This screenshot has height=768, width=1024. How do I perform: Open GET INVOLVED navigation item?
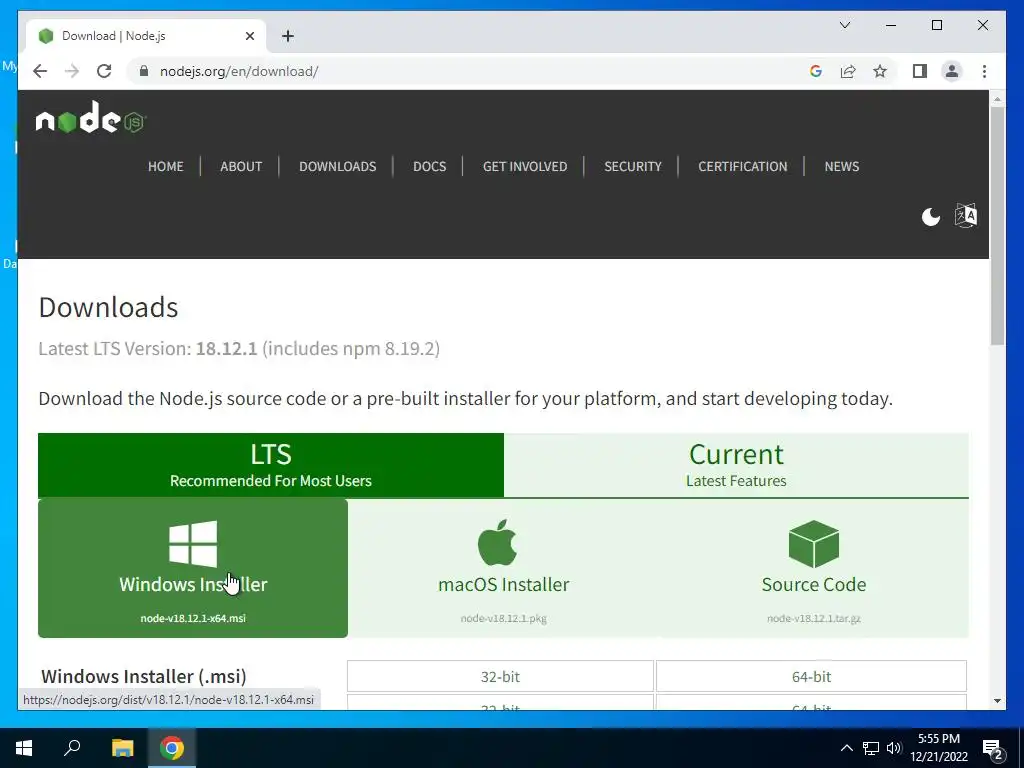(525, 167)
